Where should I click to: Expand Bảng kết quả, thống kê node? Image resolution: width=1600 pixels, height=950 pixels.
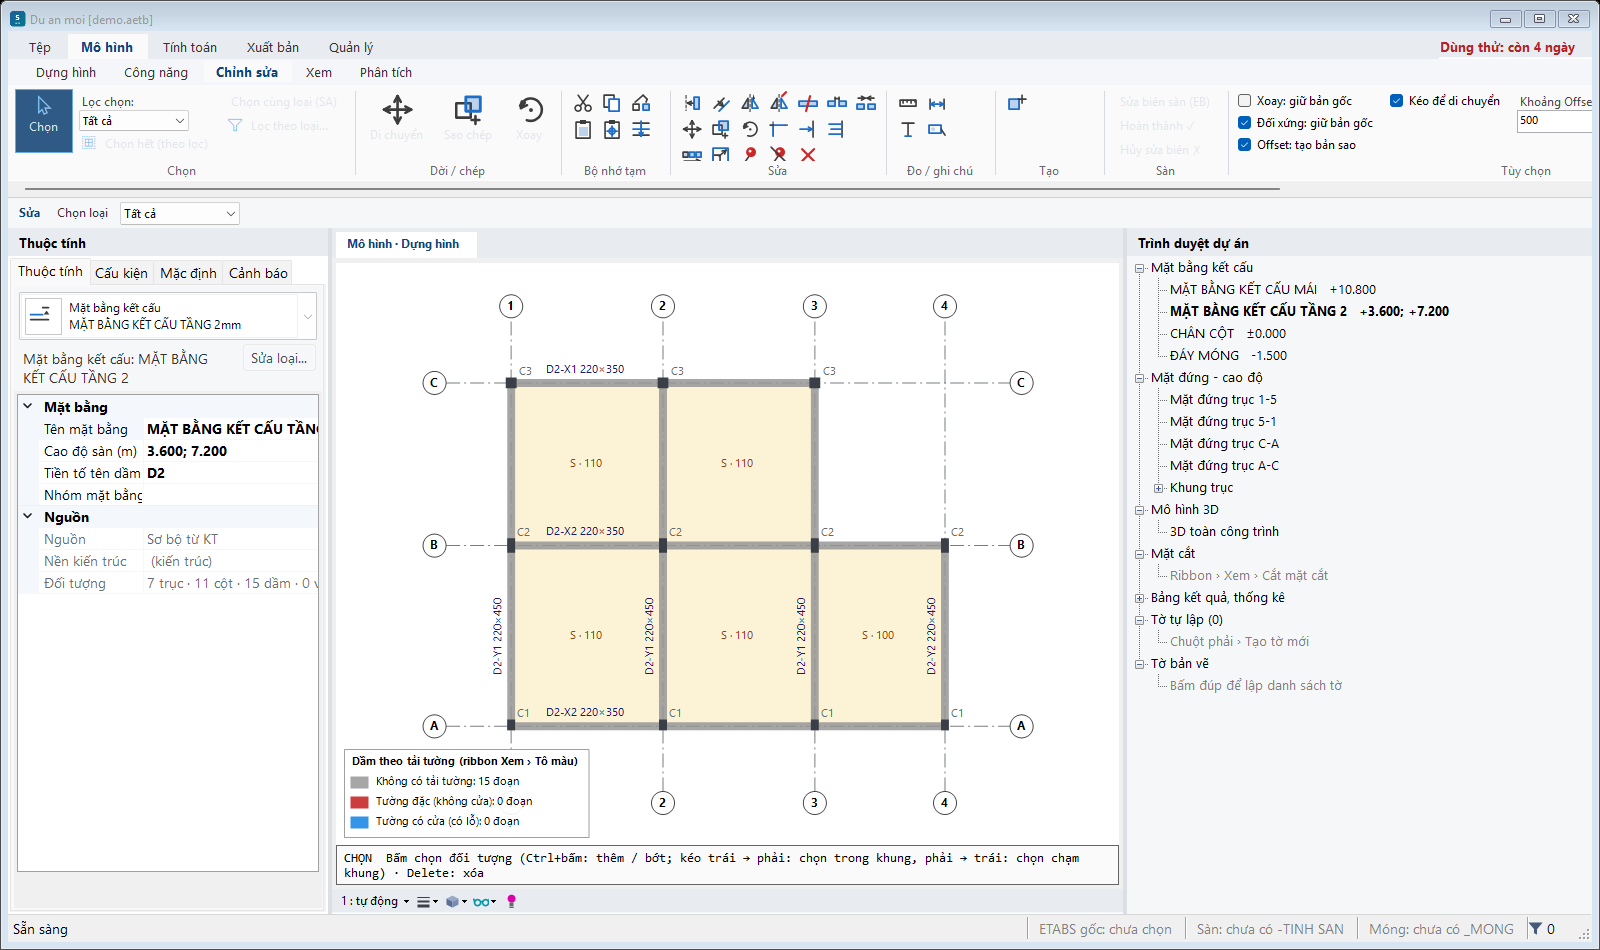pyautogui.click(x=1139, y=598)
